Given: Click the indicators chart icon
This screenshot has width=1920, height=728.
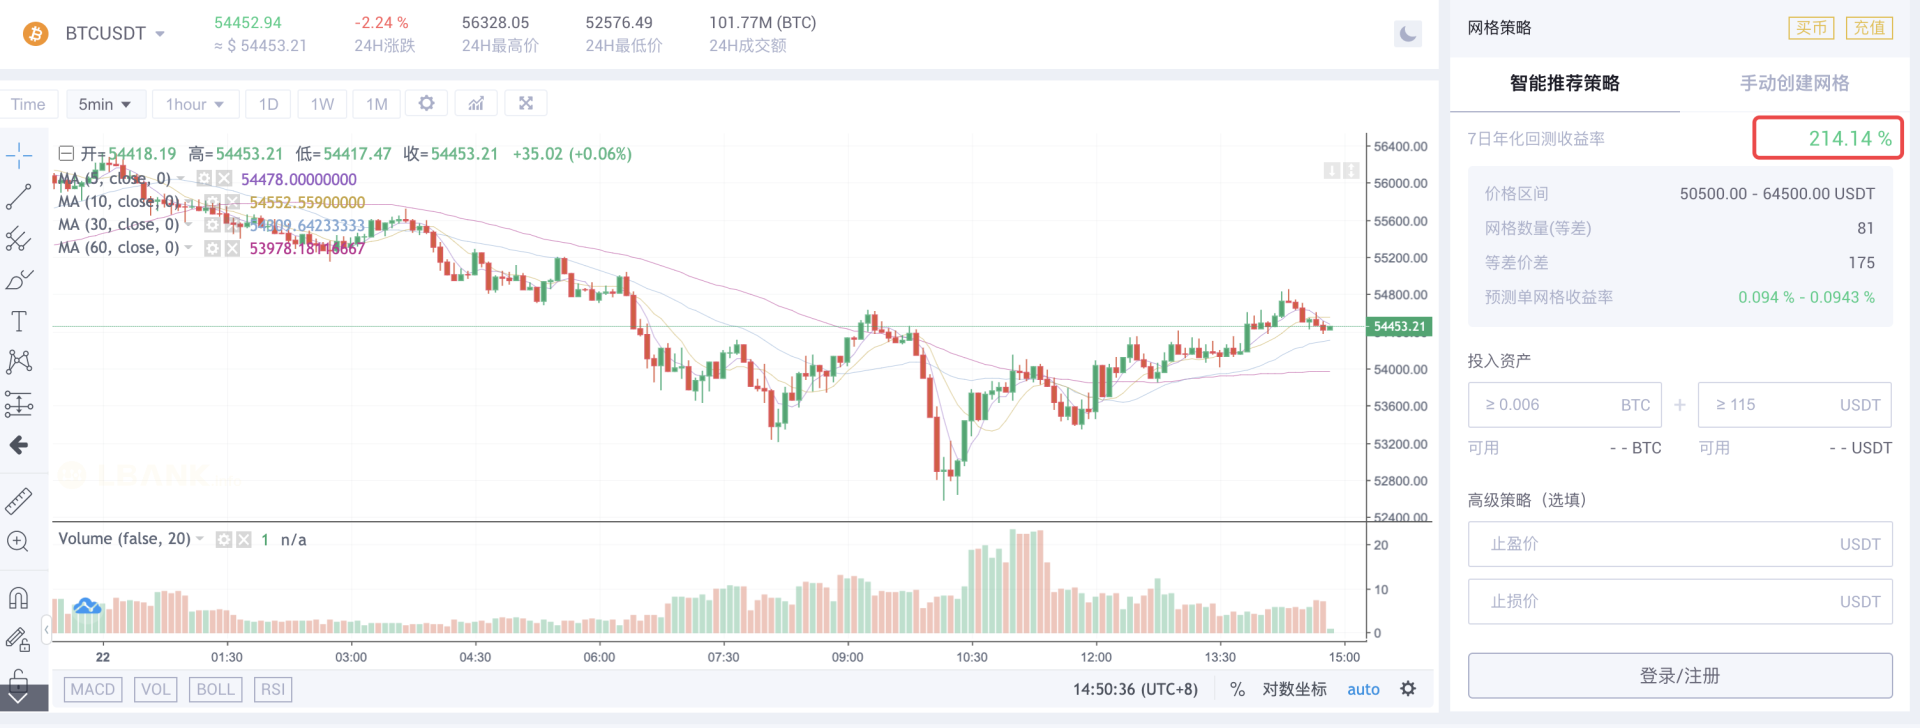Looking at the screenshot, I should [x=475, y=102].
